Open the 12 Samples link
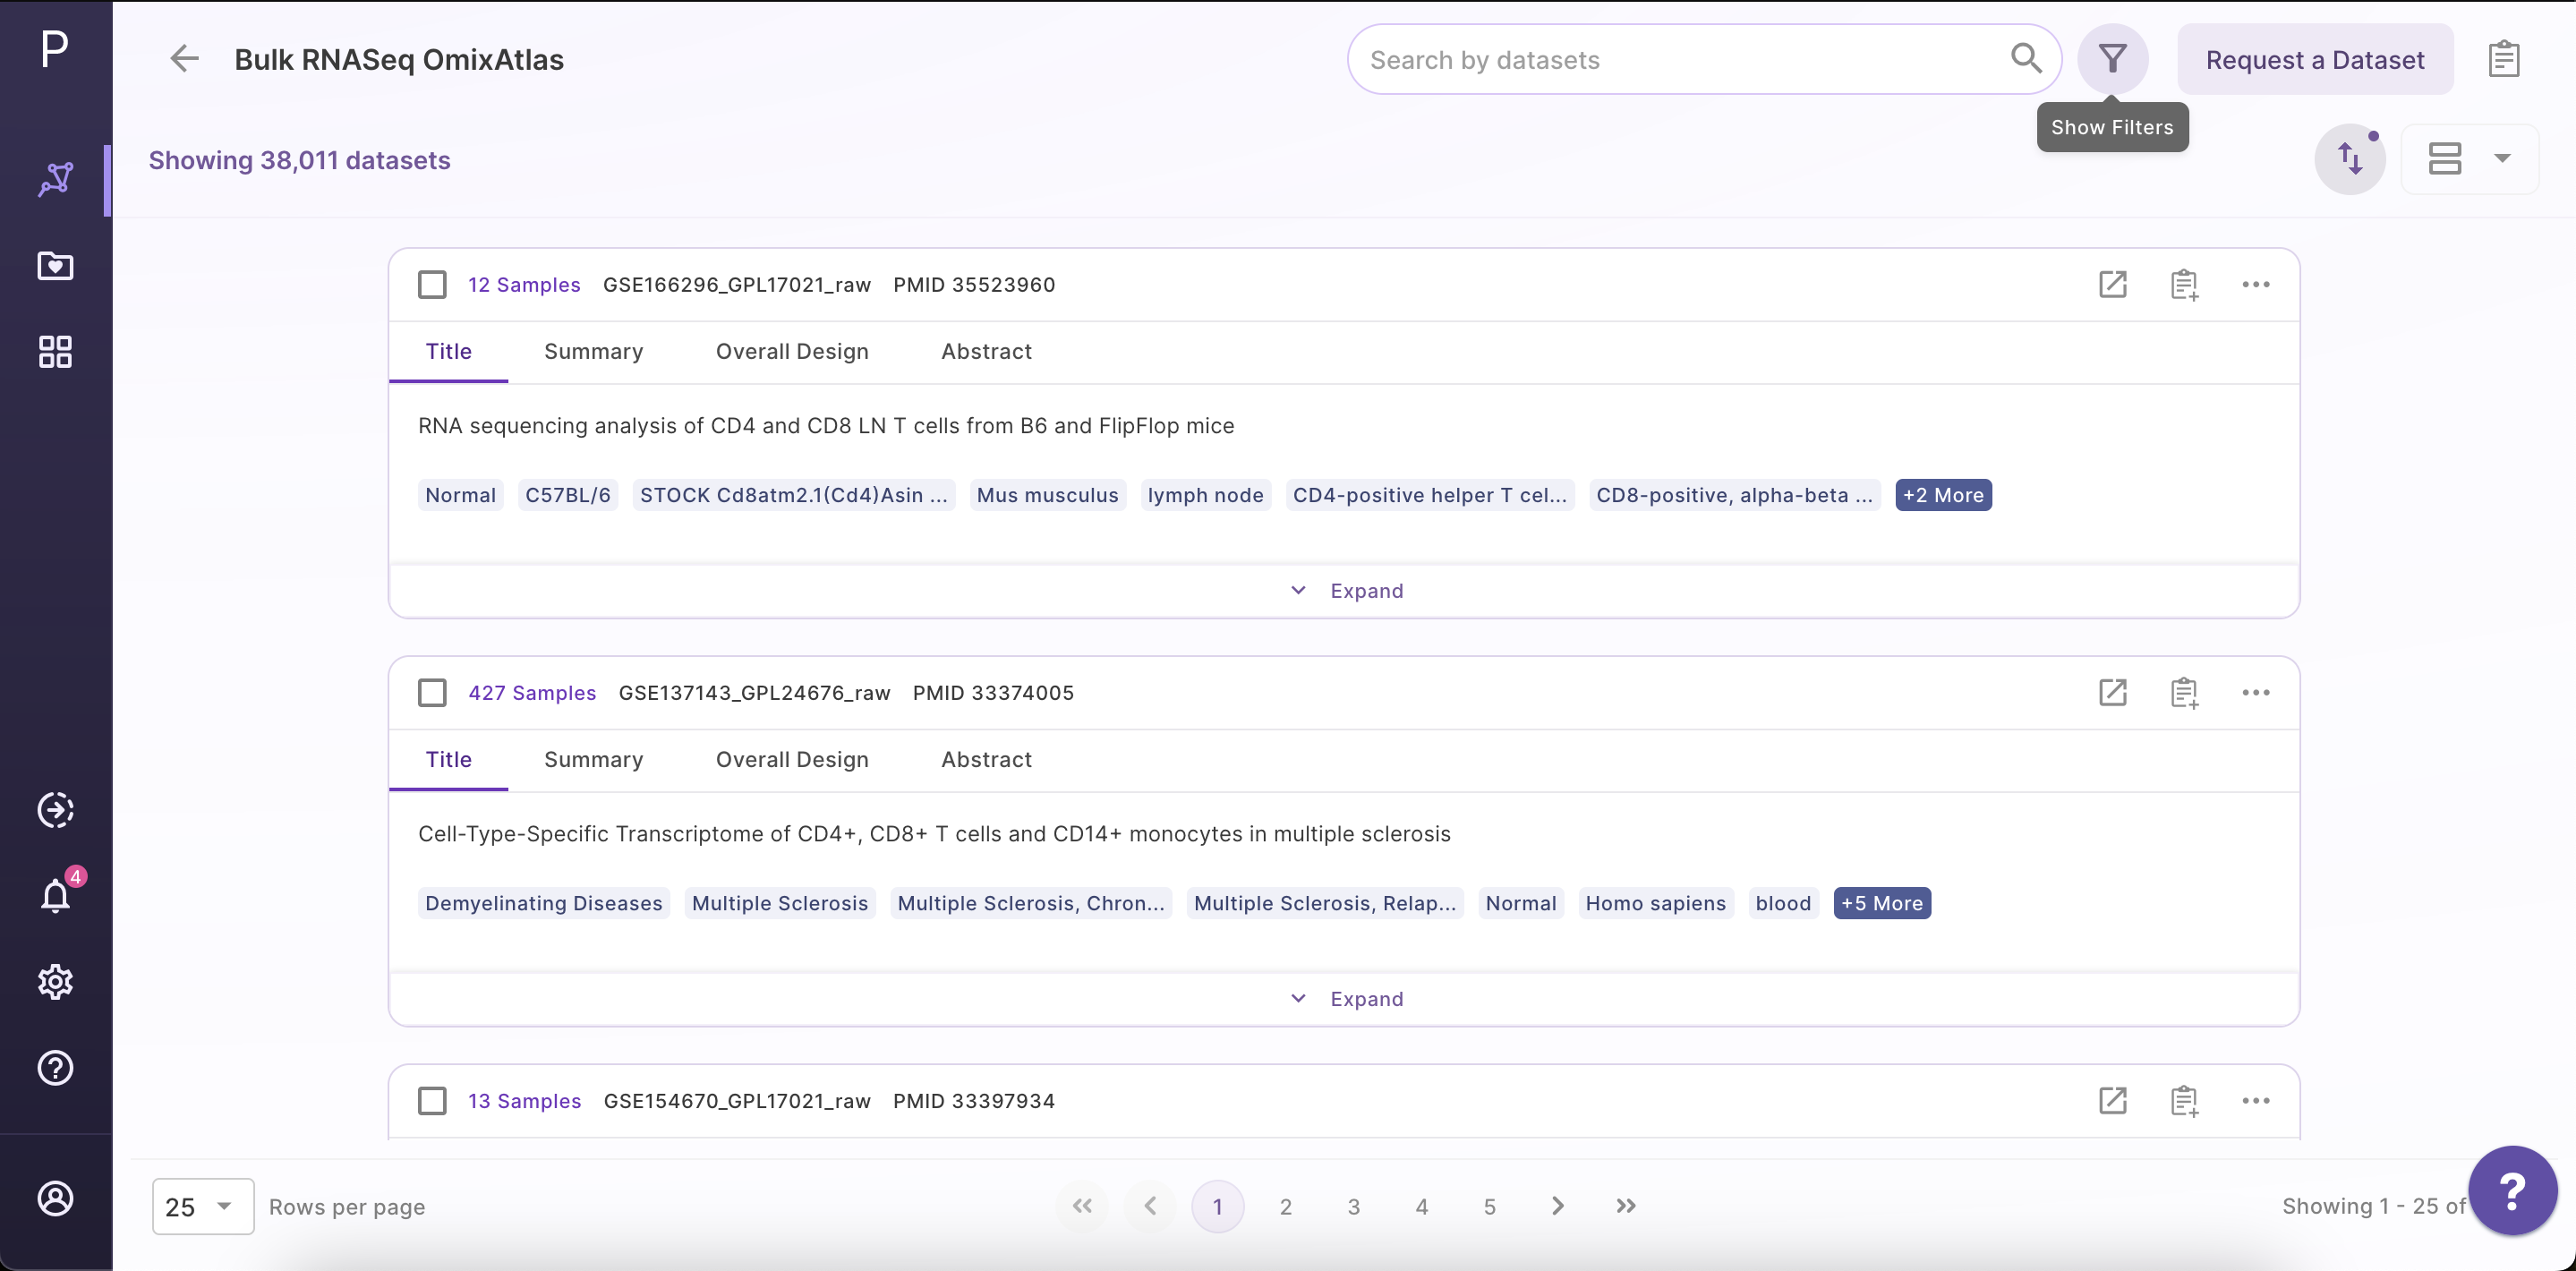Viewport: 2576px width, 1271px height. [x=524, y=284]
